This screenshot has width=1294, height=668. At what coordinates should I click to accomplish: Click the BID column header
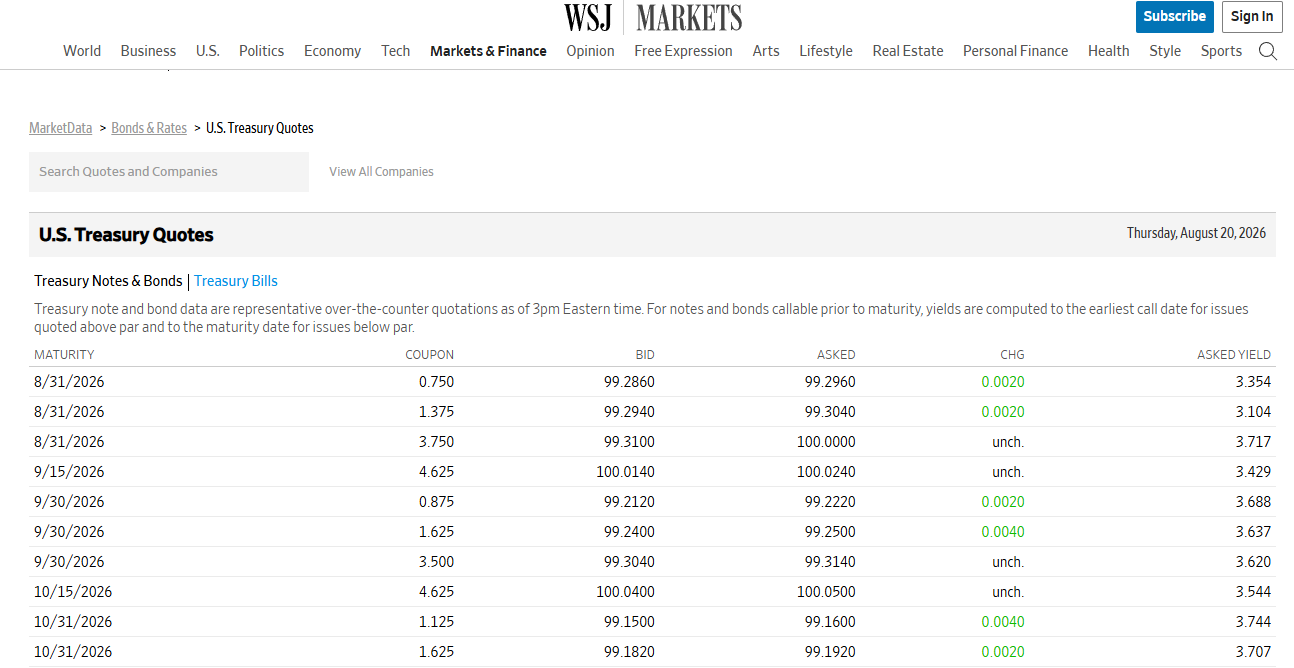click(x=645, y=355)
